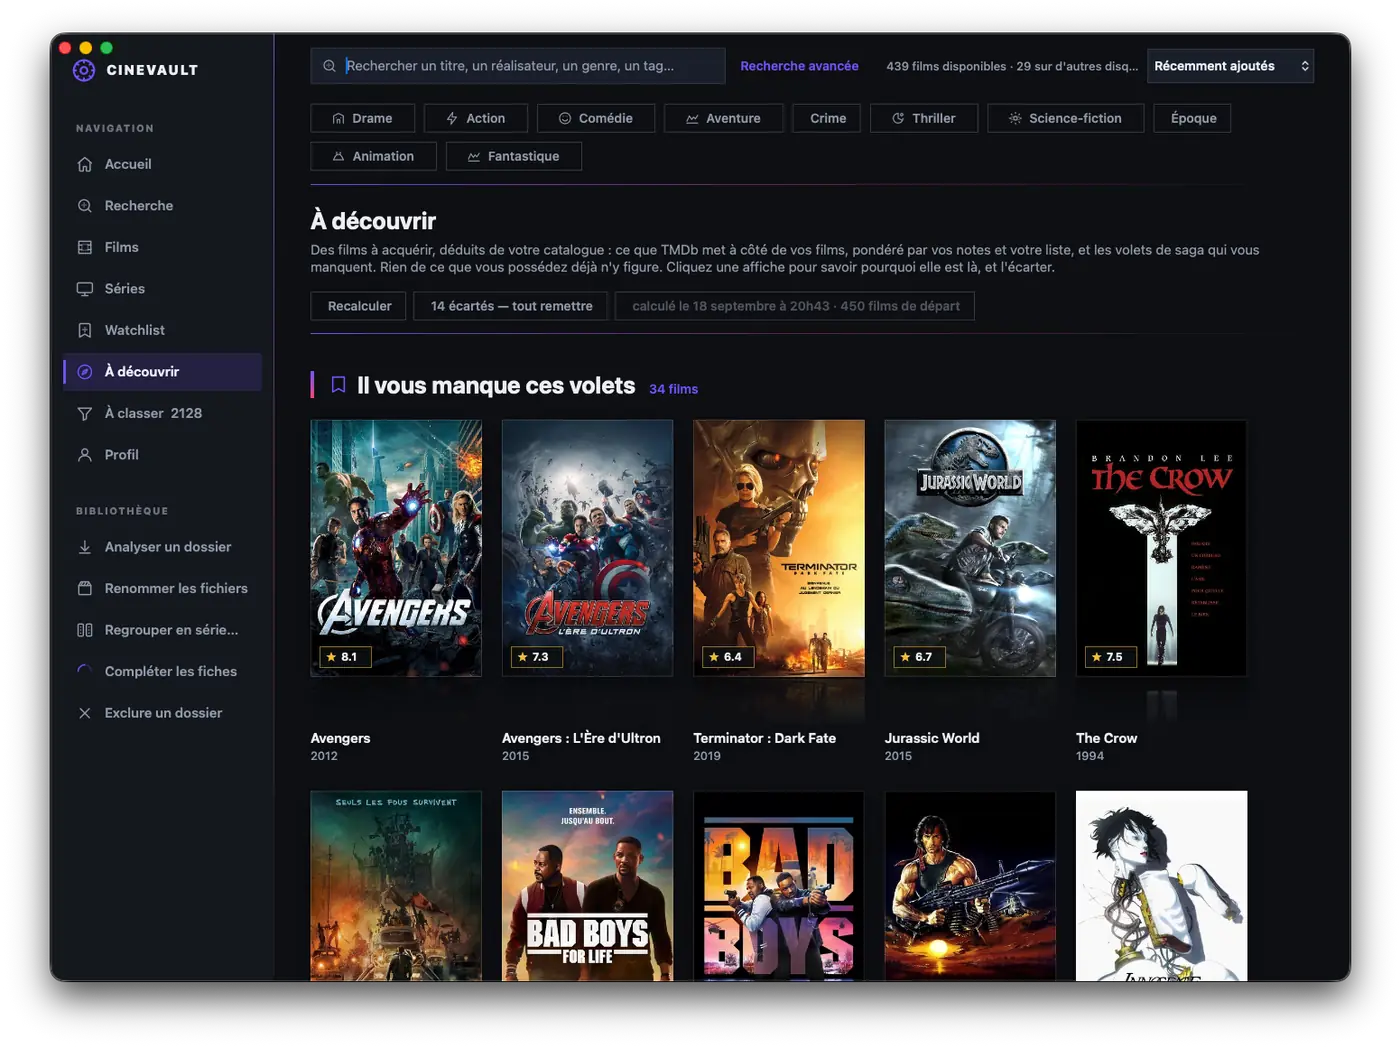Open the Accueil home icon
Image resolution: width=1400 pixels, height=1048 pixels.
pos(85,164)
